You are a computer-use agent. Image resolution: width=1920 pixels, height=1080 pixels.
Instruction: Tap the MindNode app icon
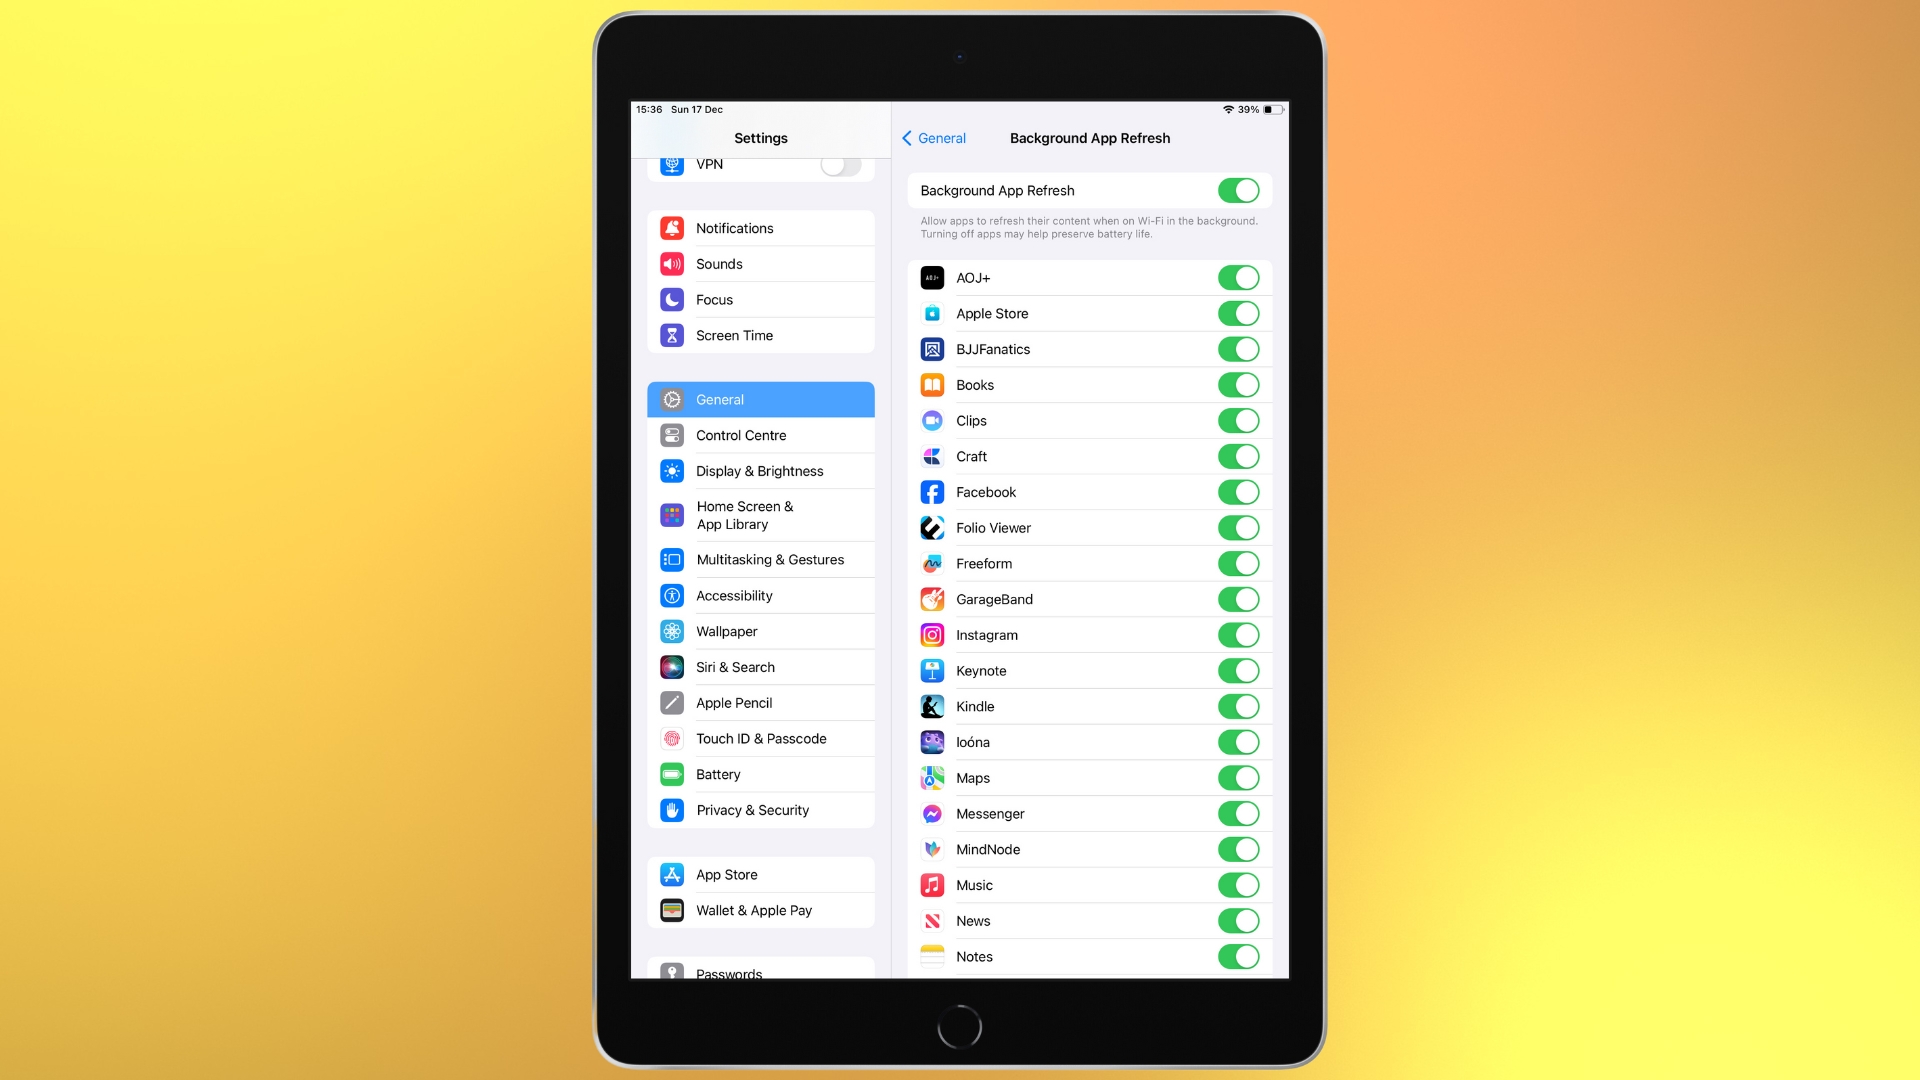tap(932, 849)
